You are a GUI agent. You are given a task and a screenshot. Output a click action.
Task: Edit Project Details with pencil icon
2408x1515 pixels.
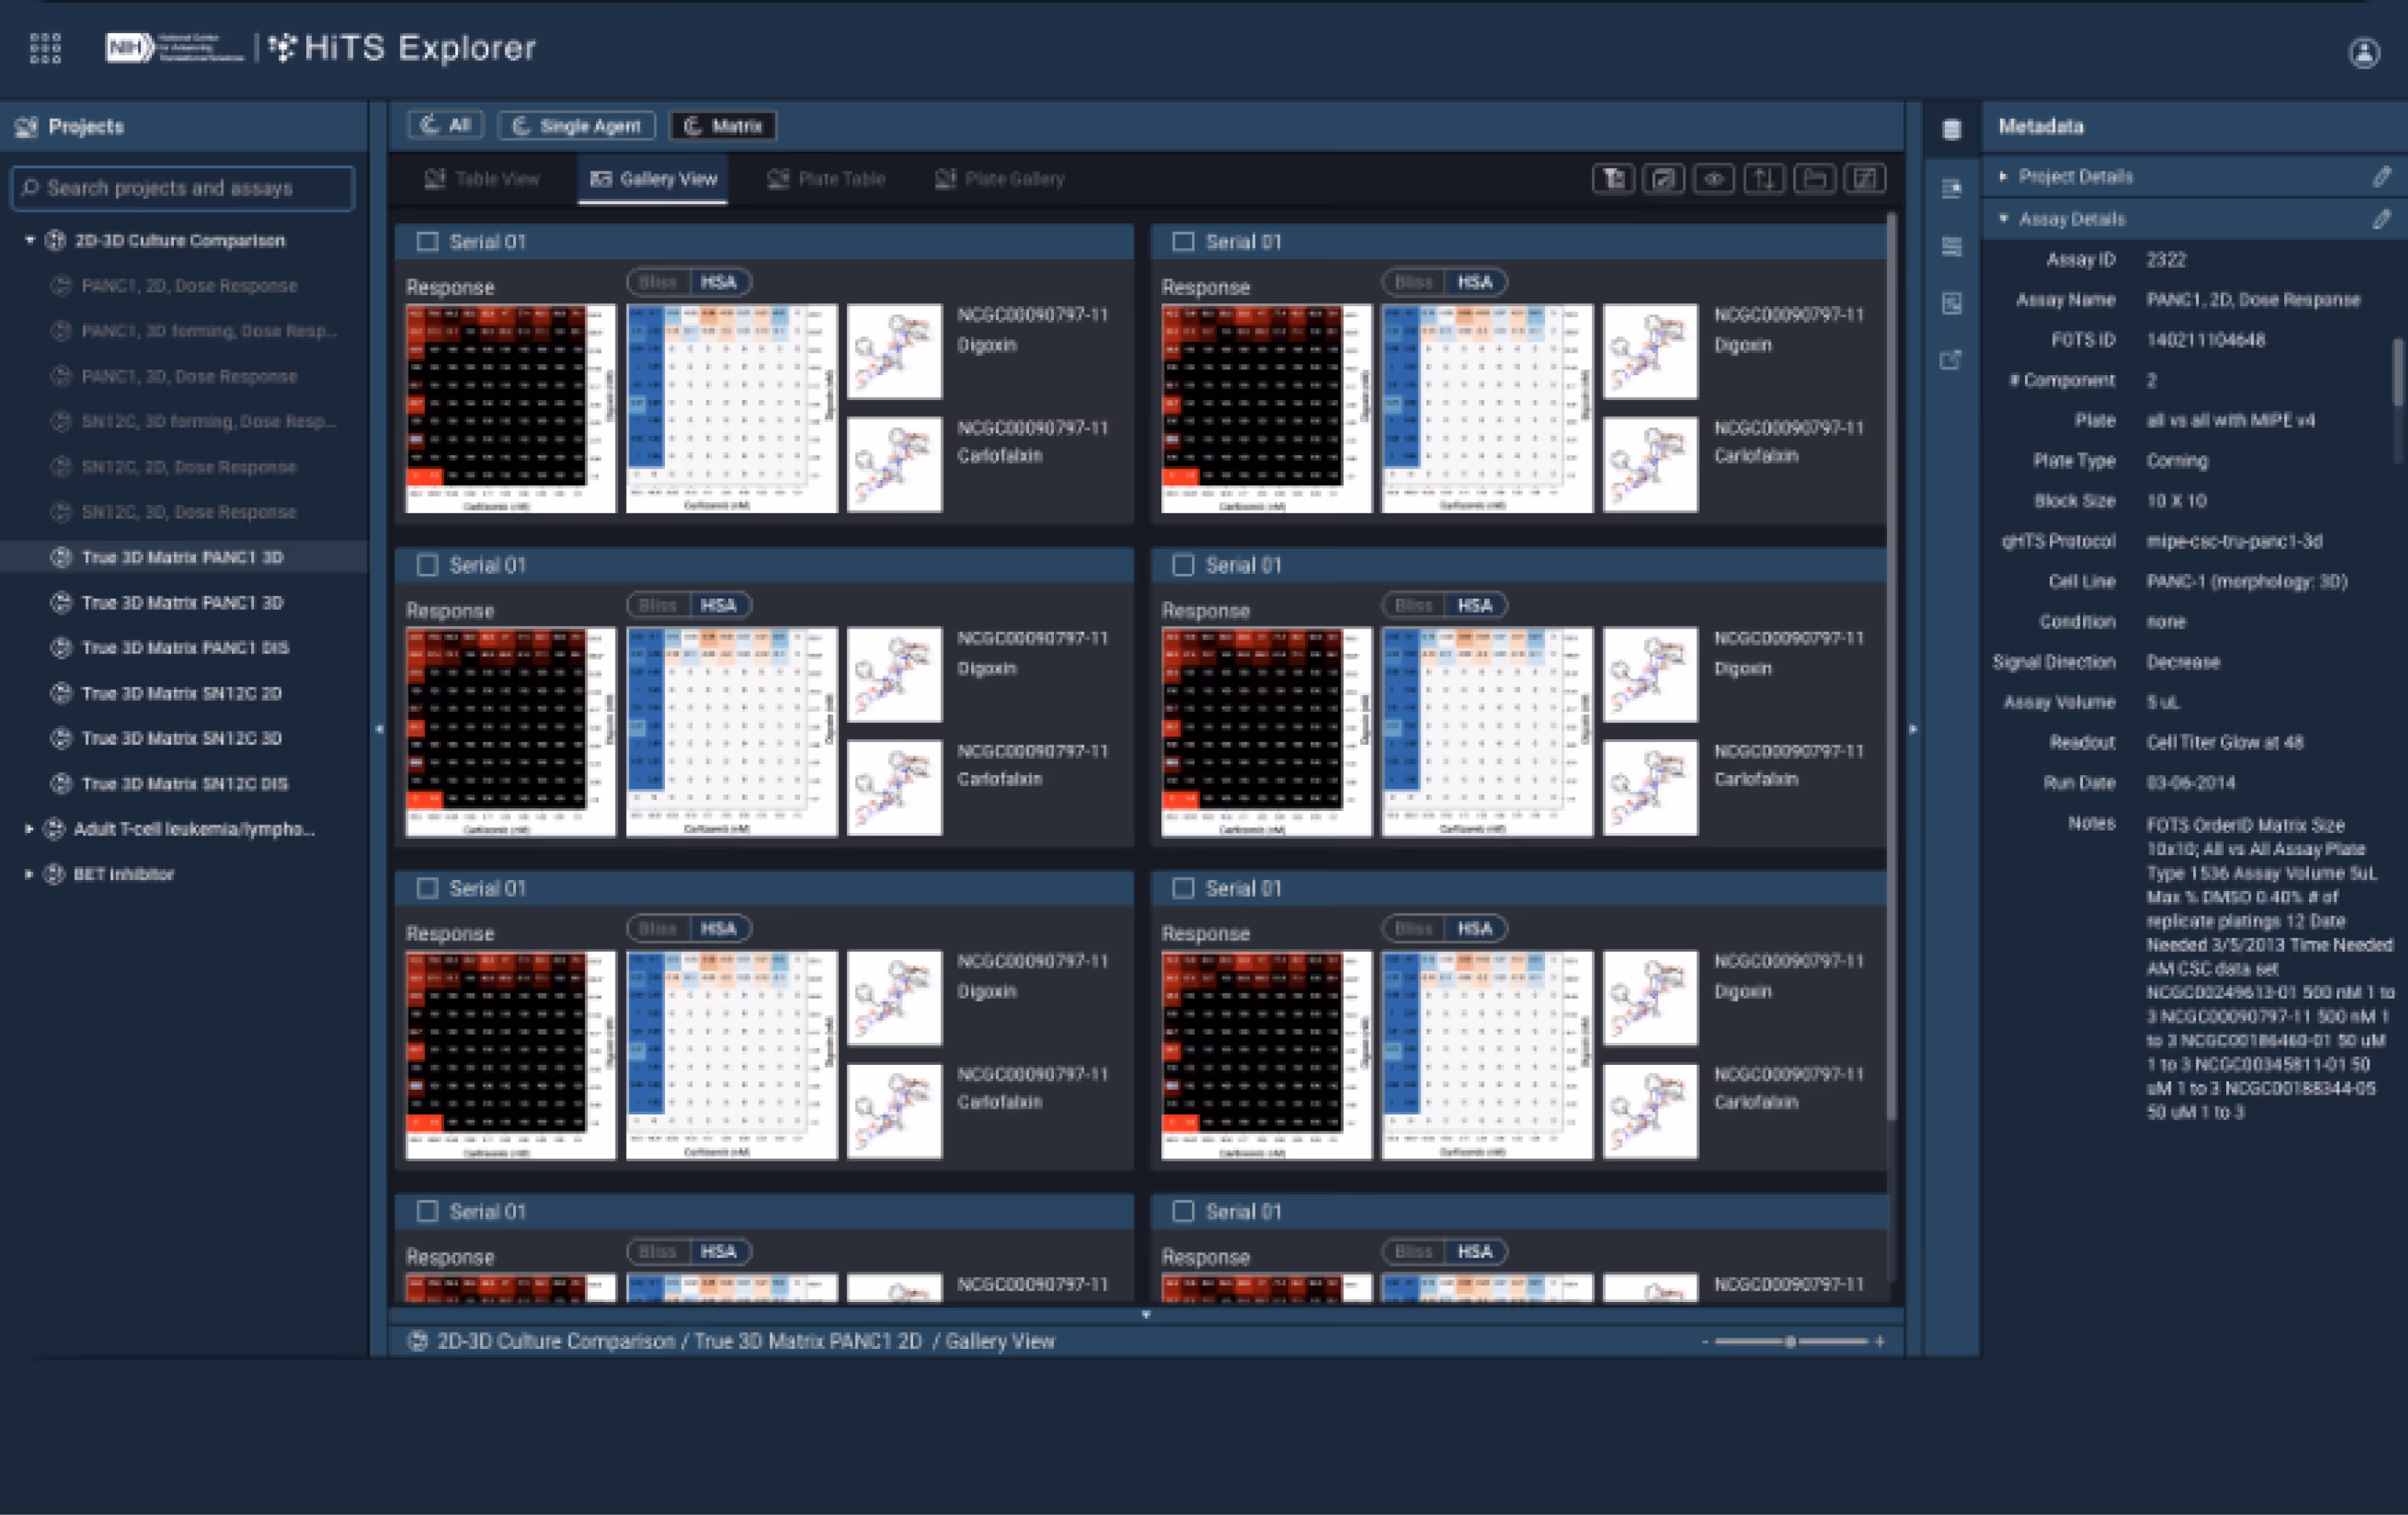2381,177
